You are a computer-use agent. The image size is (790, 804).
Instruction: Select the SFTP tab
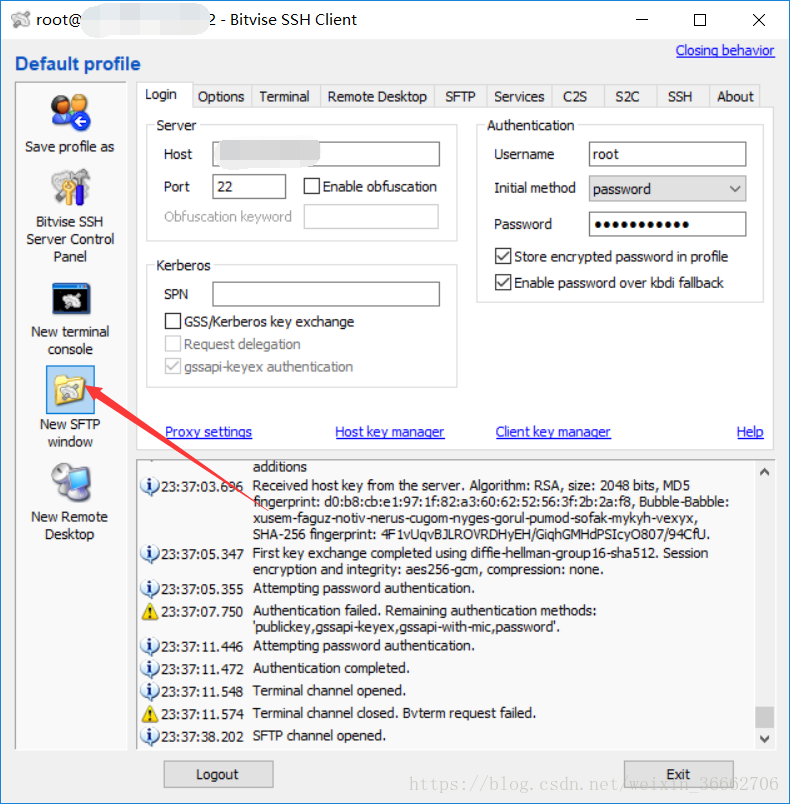(460, 96)
